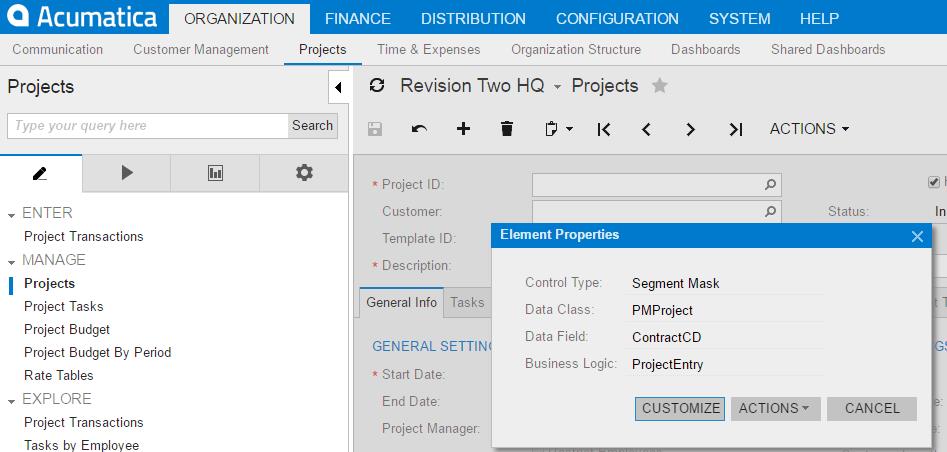This screenshot has height=452, width=947.
Task: Click the Search button
Action: pyautogui.click(x=312, y=126)
